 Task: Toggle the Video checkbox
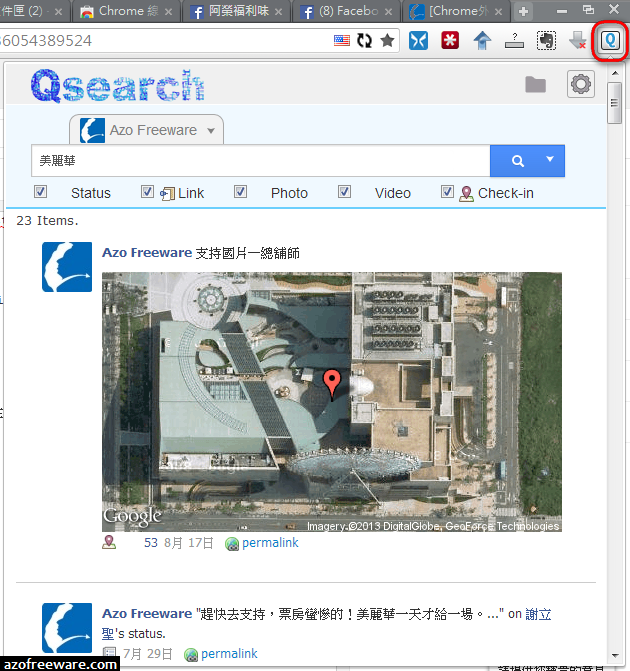pyautogui.click(x=345, y=192)
